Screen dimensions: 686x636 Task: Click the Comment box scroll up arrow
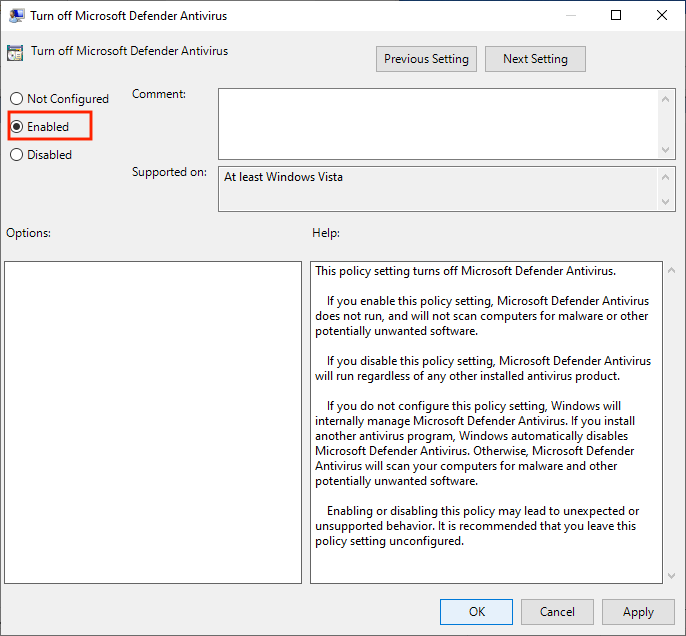click(665, 99)
